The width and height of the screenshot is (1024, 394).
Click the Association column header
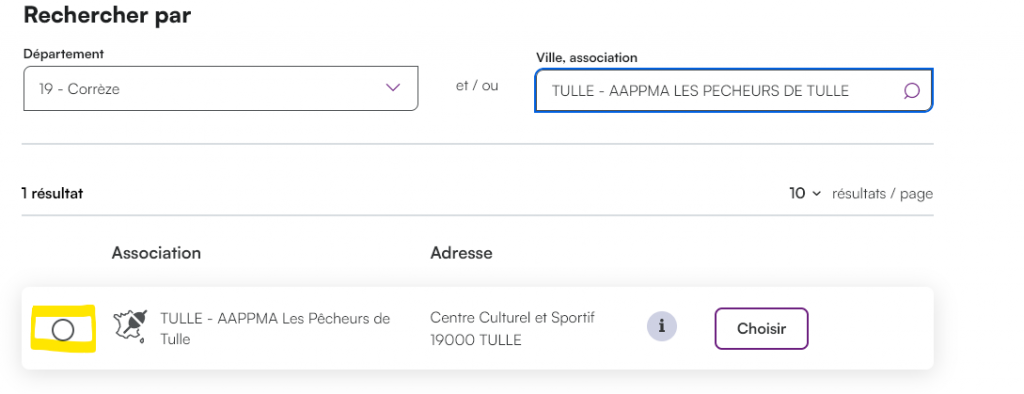click(156, 253)
